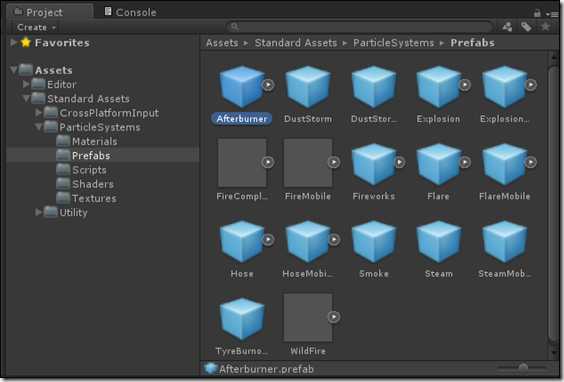Click the save search star icon
The width and height of the screenshot is (564, 382).
tap(546, 27)
